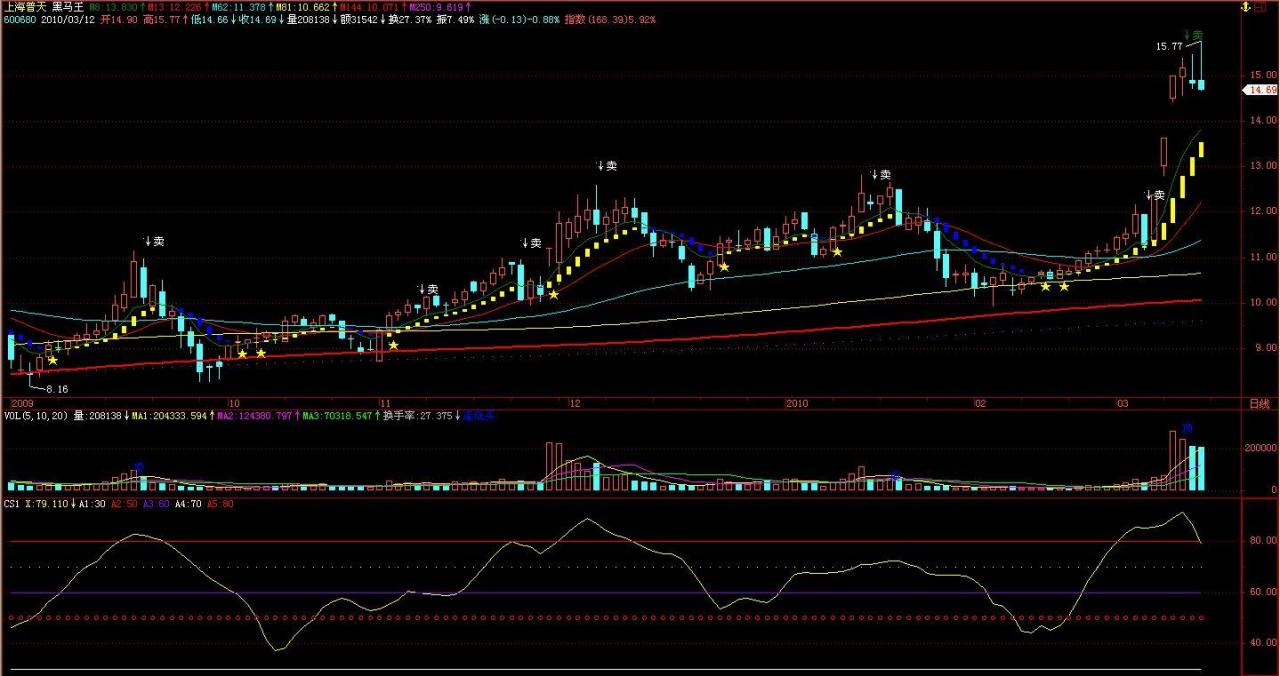Click the 换手率:27.375 label in the volume panel
This screenshot has height=676, width=1280.
tap(420, 415)
